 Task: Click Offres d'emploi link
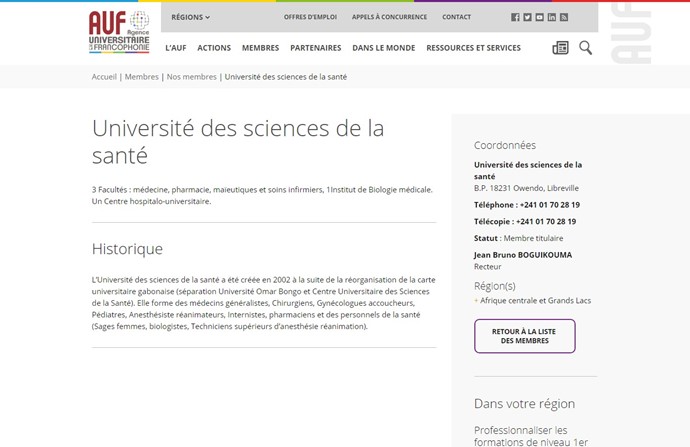[309, 17]
